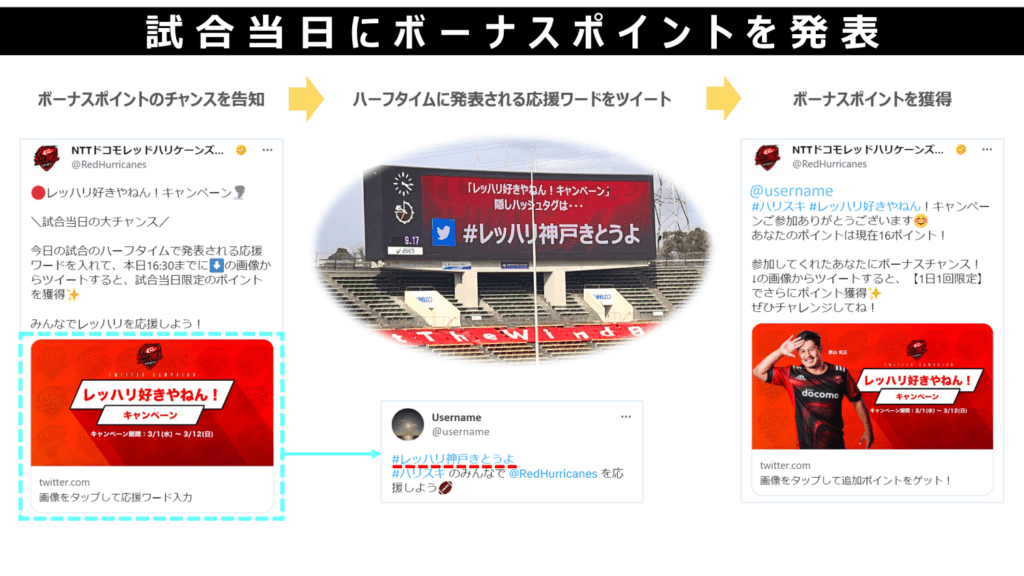
Task: Click the RedHurricanes avatar in the right tweet
Action: (767, 157)
